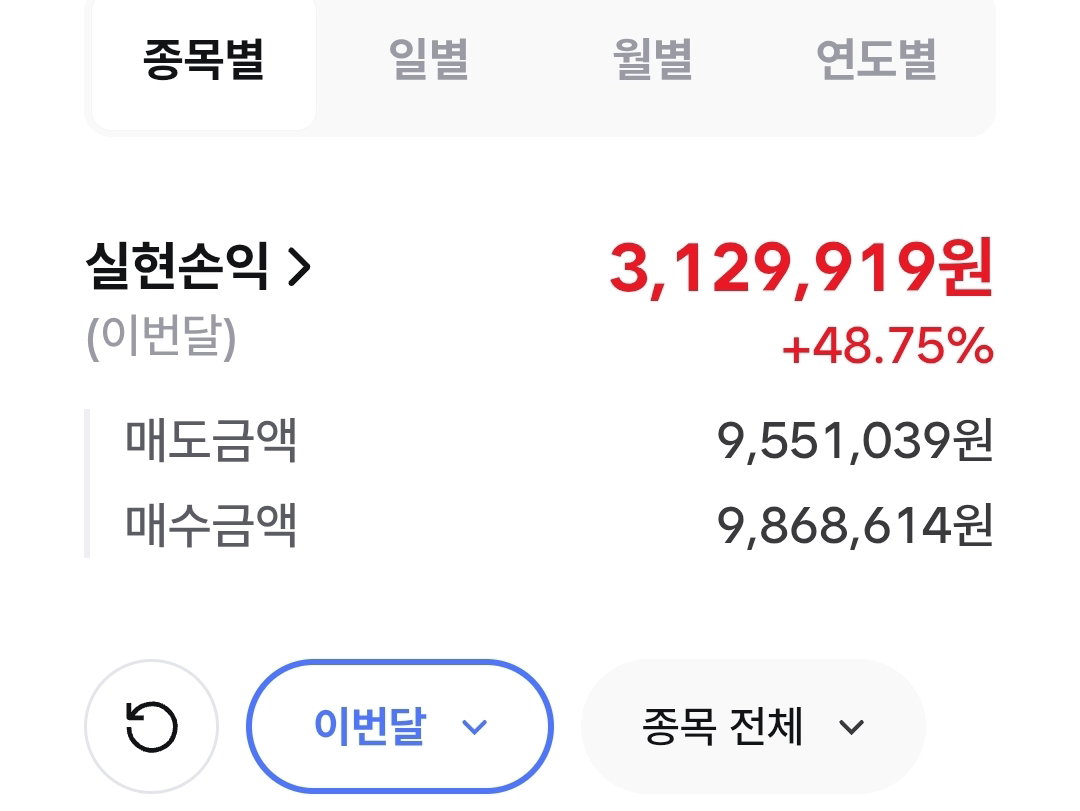
Task: Open the 이번달 period dropdown
Action: 399,726
